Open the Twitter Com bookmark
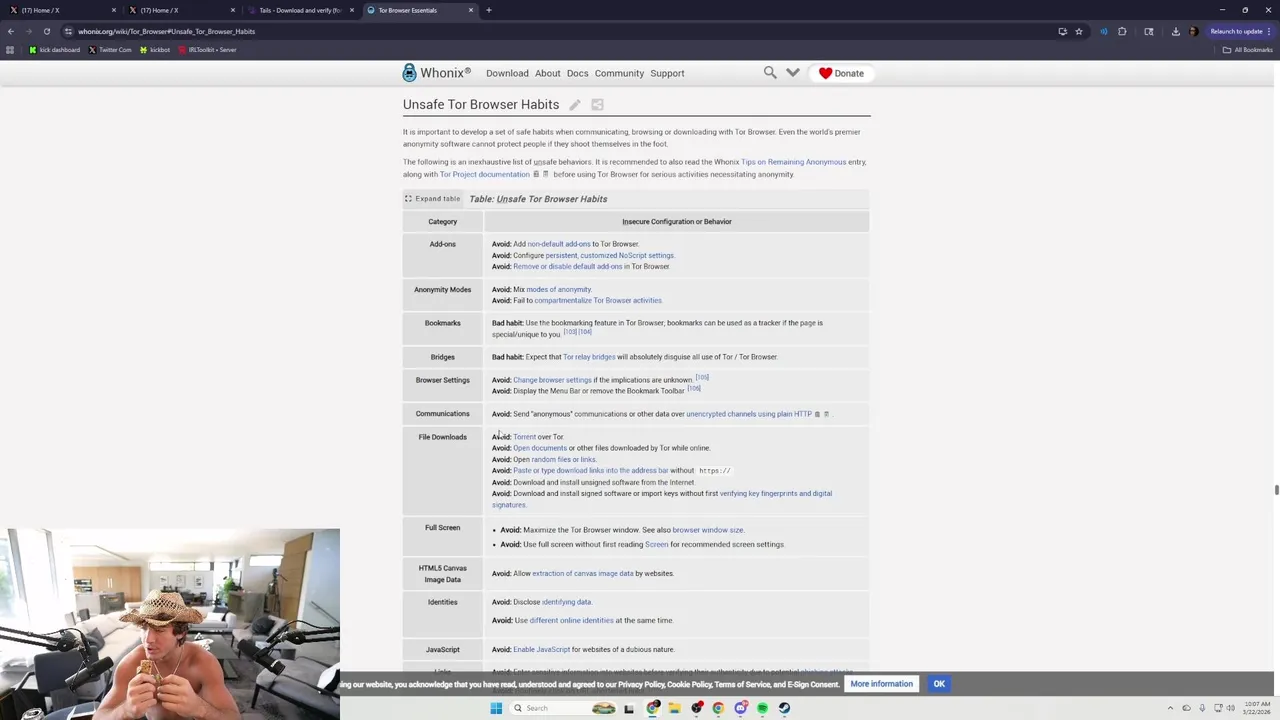1280x720 pixels. pyautogui.click(x=110, y=50)
